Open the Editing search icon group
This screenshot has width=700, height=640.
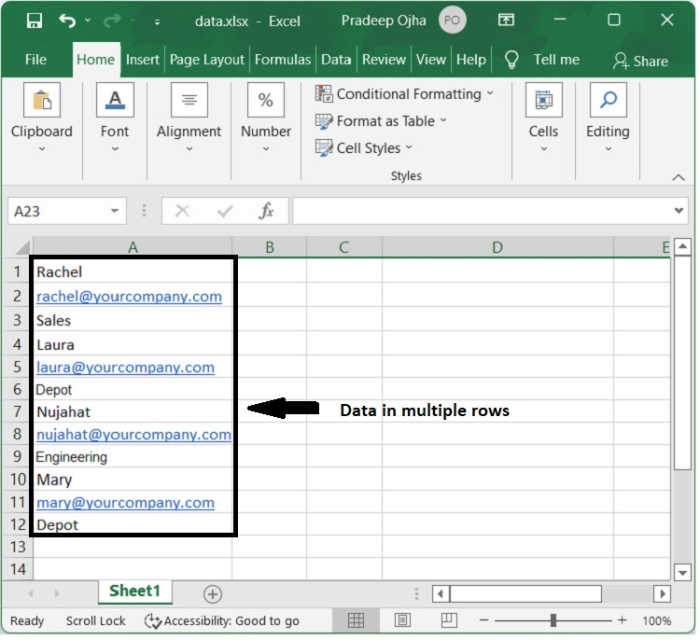pyautogui.click(x=608, y=100)
